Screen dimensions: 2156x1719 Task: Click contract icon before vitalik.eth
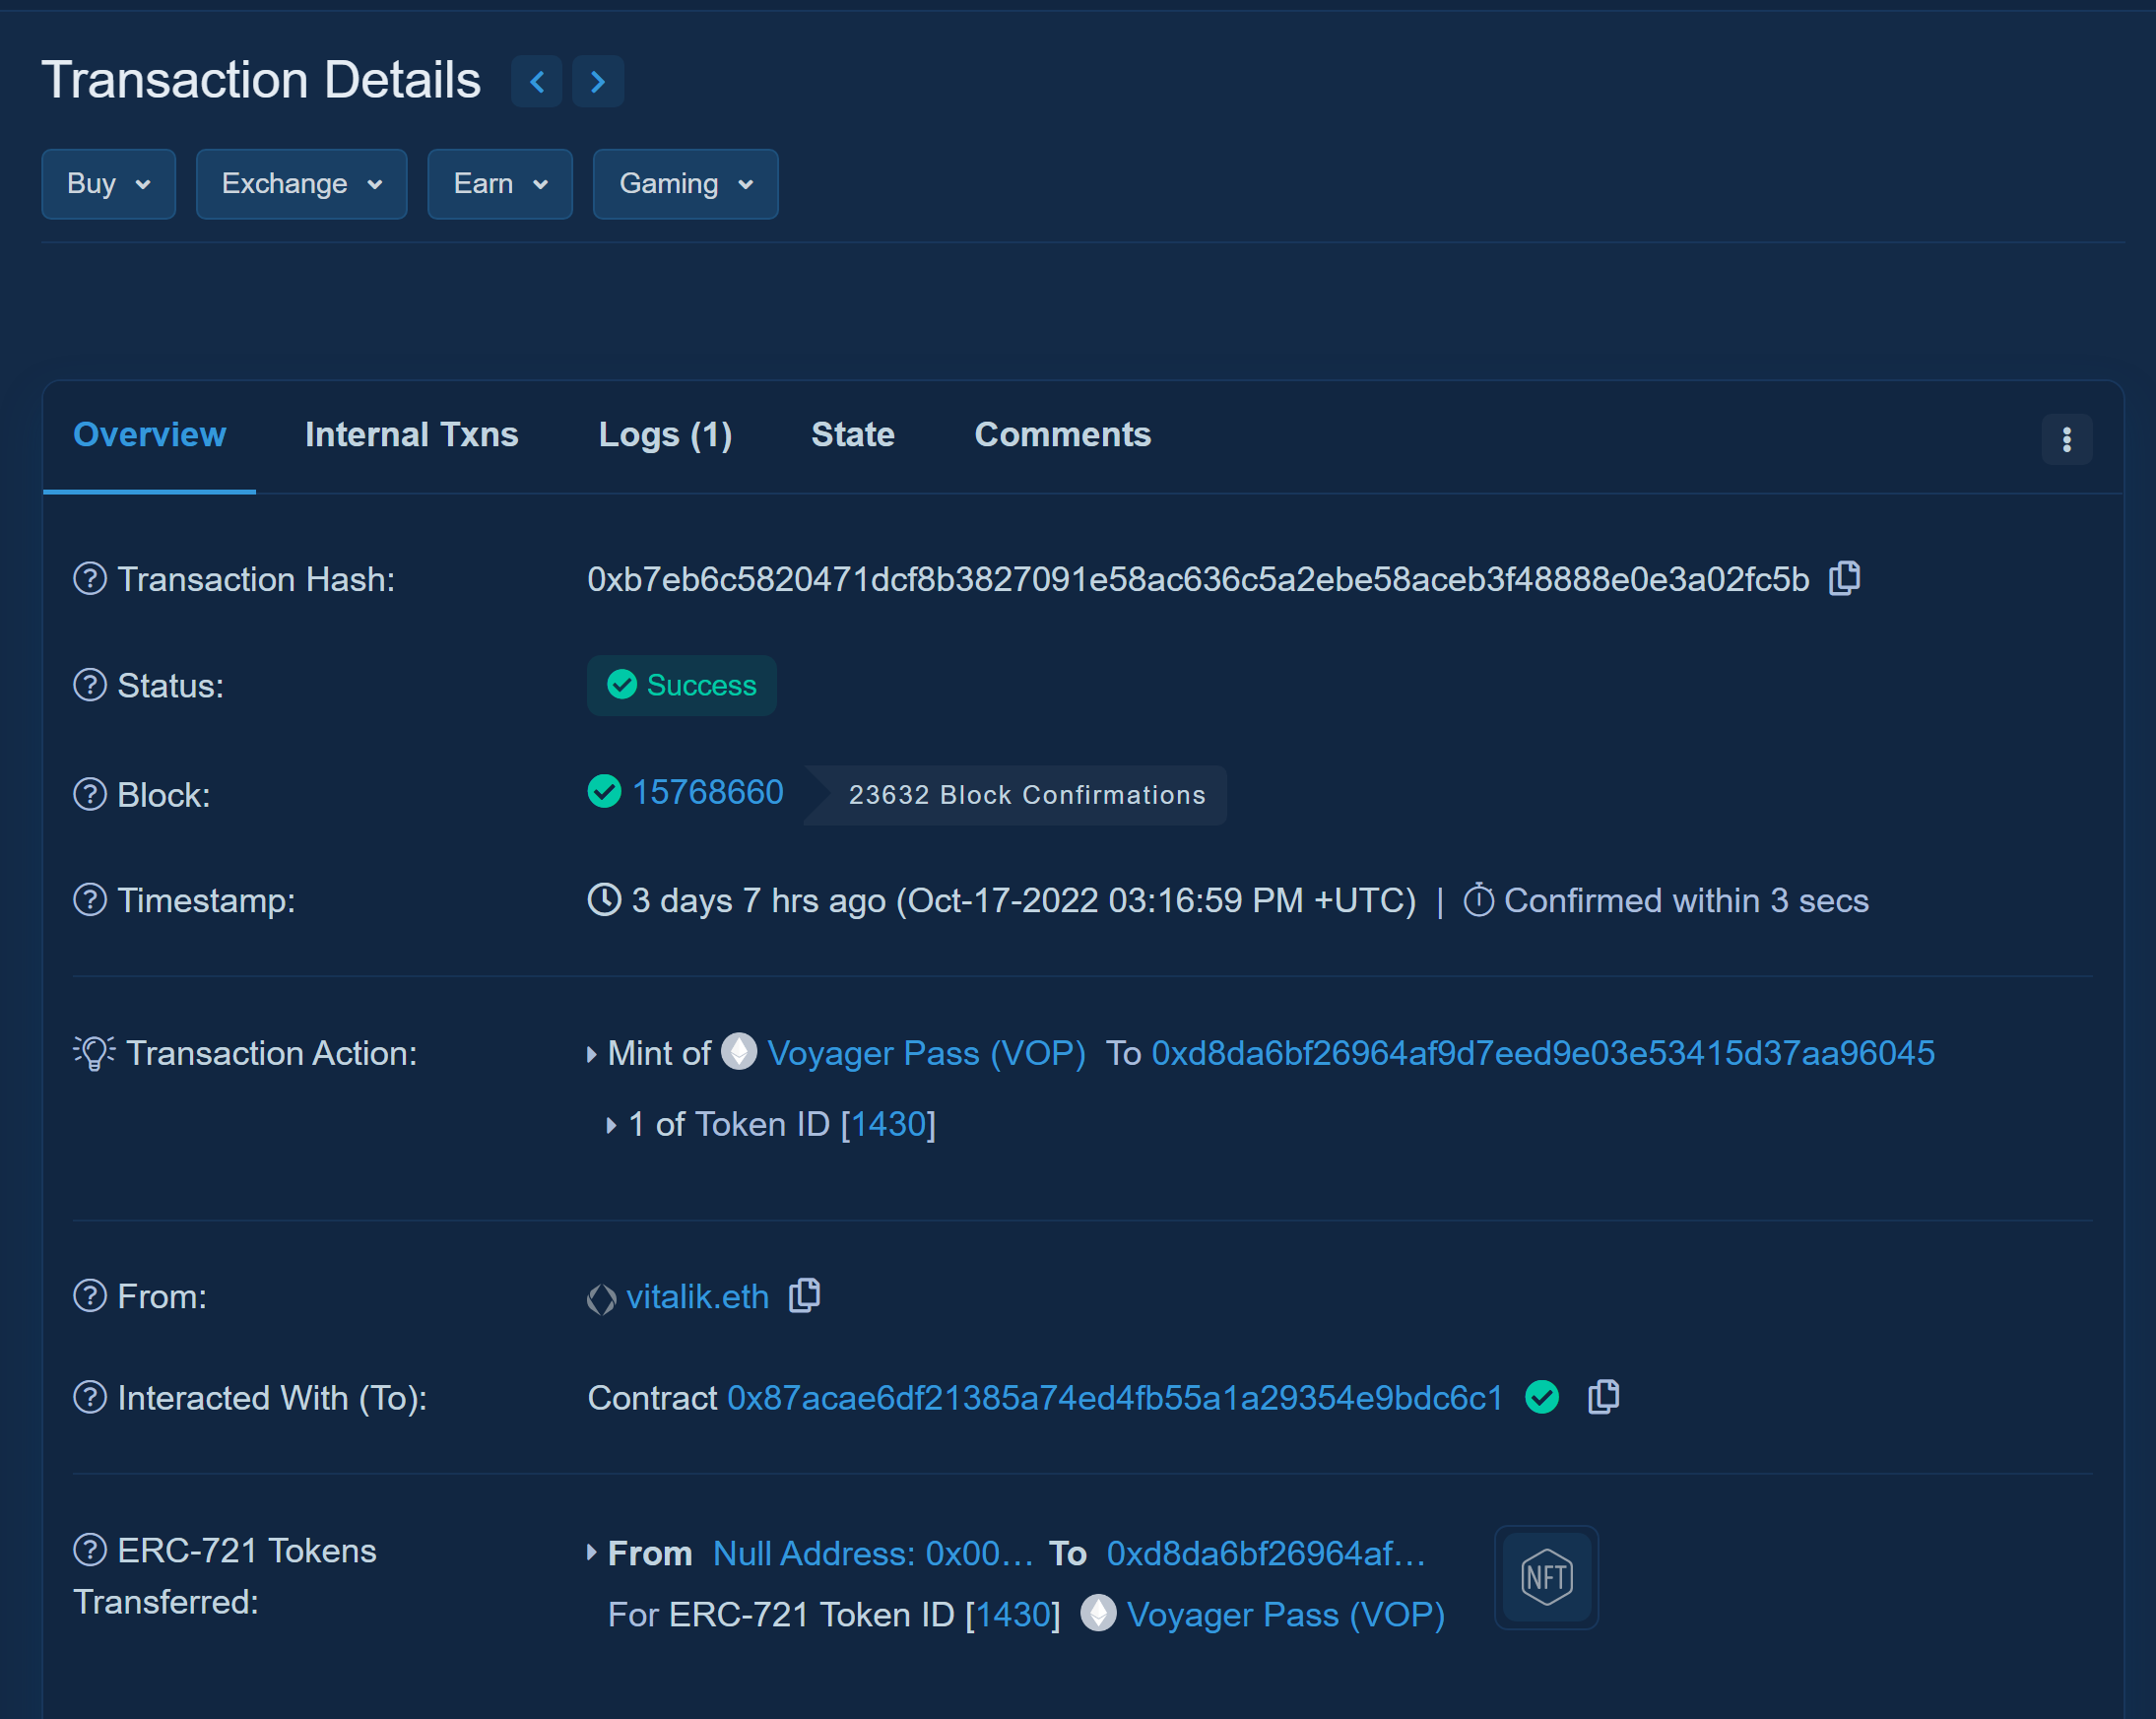pos(601,1298)
